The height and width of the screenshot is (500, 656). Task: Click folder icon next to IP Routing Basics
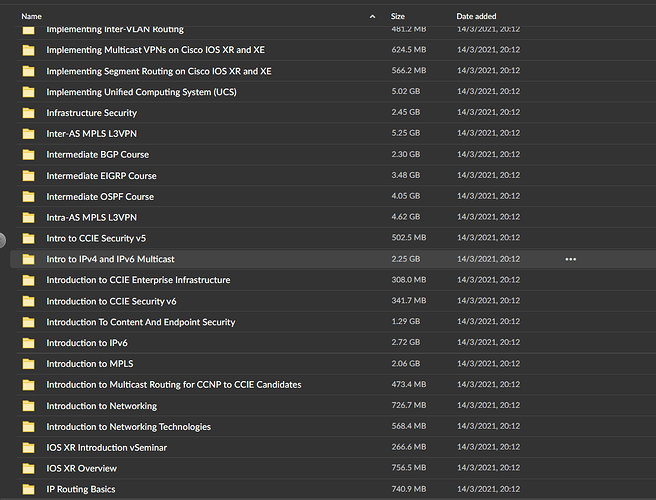point(28,489)
